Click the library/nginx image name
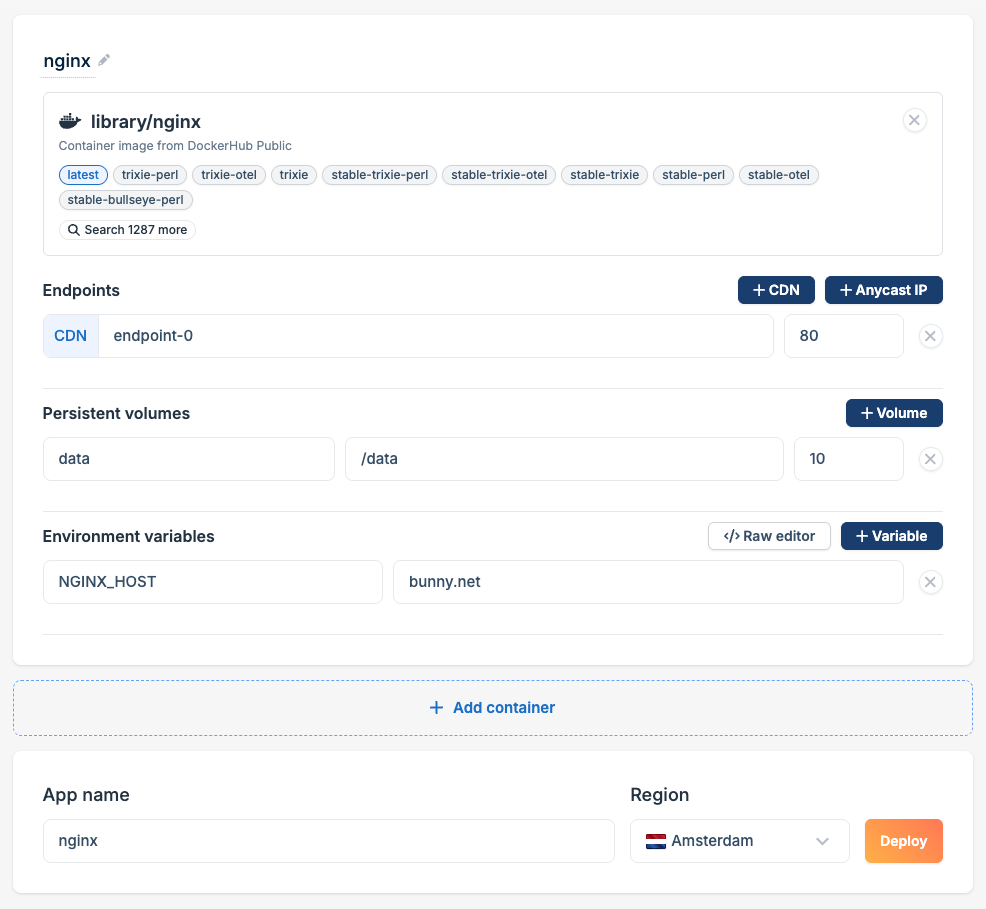Screen dimensions: 986x909 [x=145, y=121]
